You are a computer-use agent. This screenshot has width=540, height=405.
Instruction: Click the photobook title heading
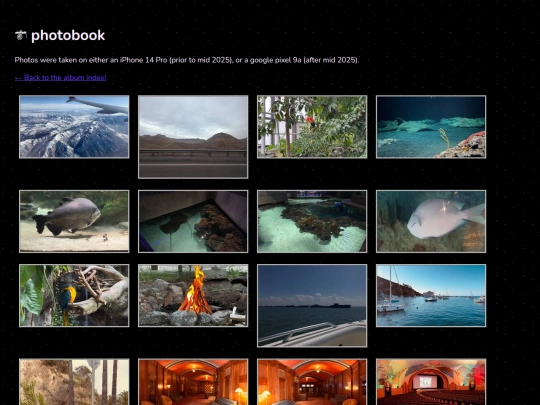68,35
